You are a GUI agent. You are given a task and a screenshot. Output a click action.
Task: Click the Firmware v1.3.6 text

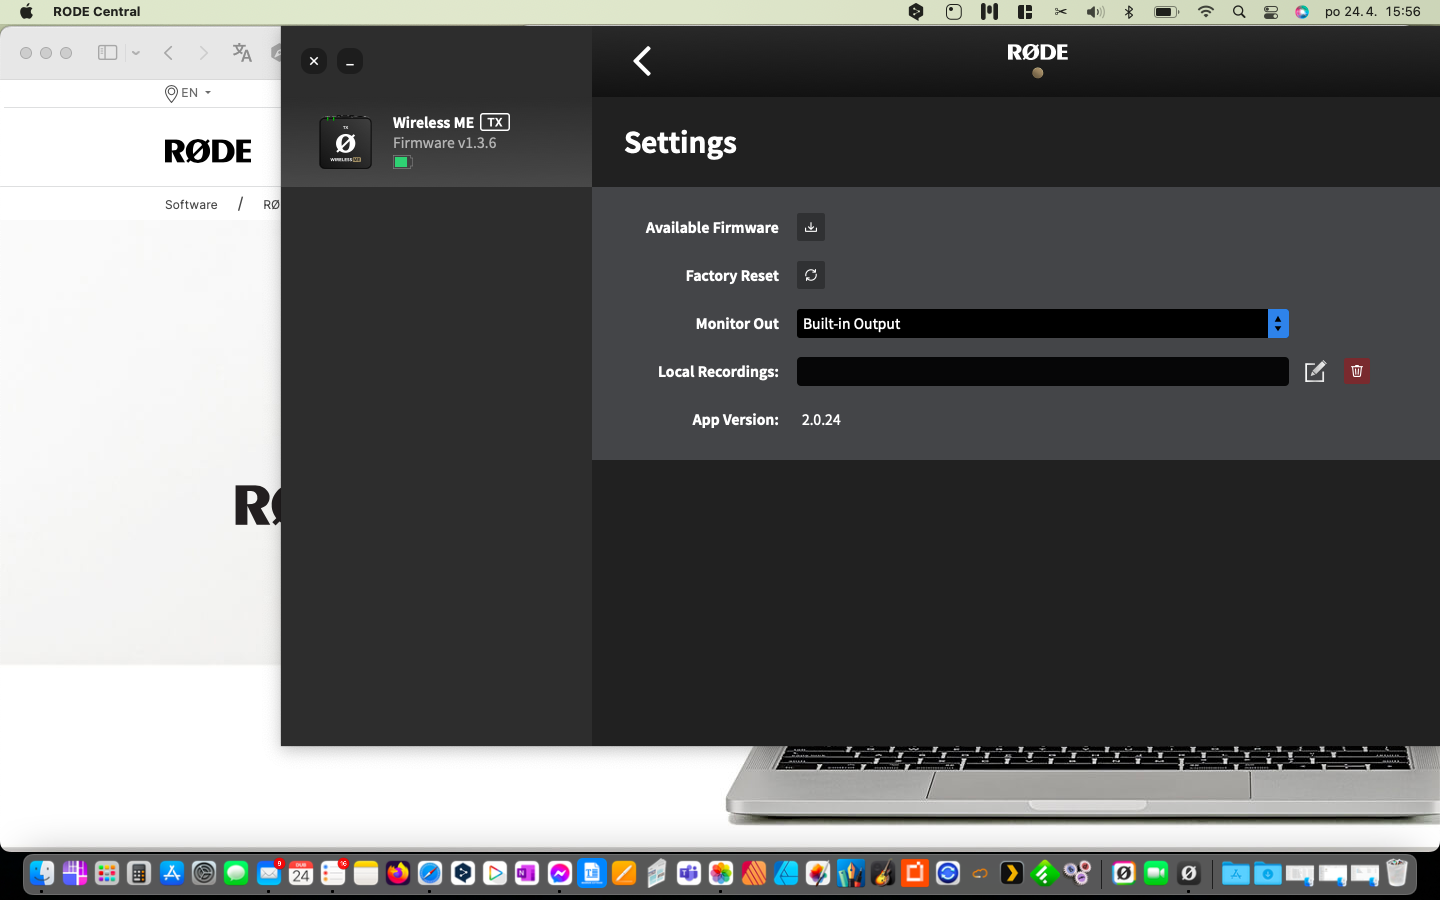444,143
